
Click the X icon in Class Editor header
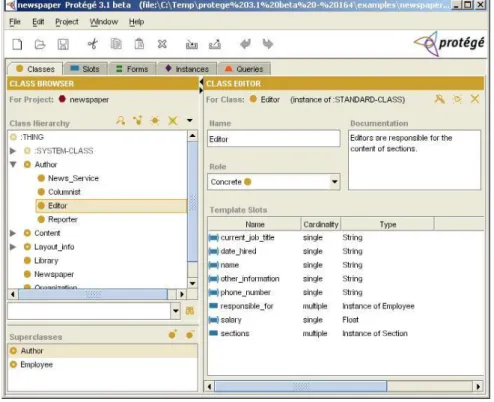point(475,99)
